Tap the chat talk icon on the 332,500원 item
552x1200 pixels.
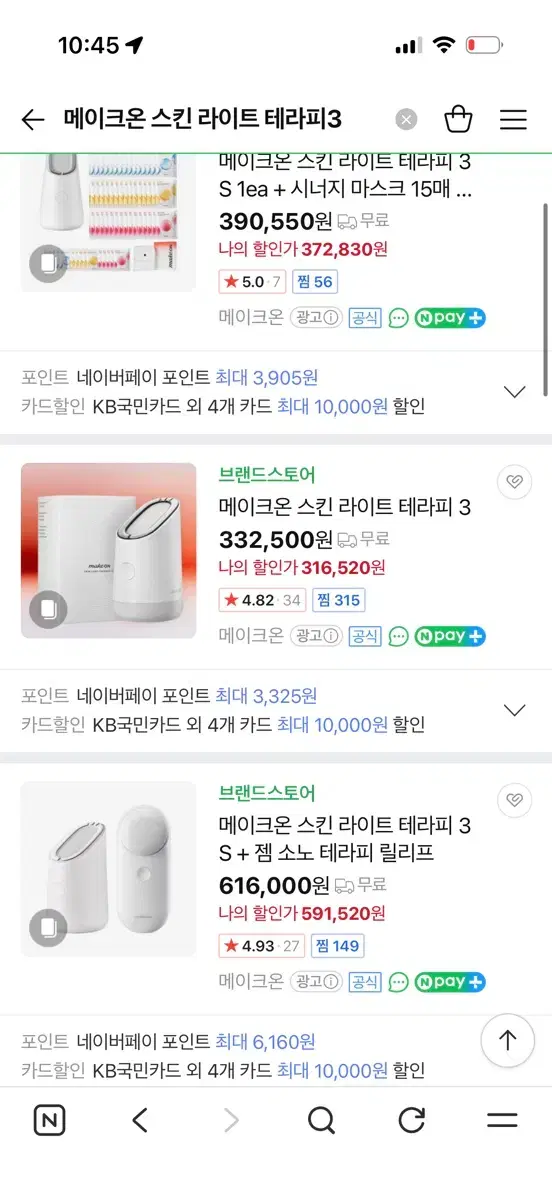pos(399,636)
